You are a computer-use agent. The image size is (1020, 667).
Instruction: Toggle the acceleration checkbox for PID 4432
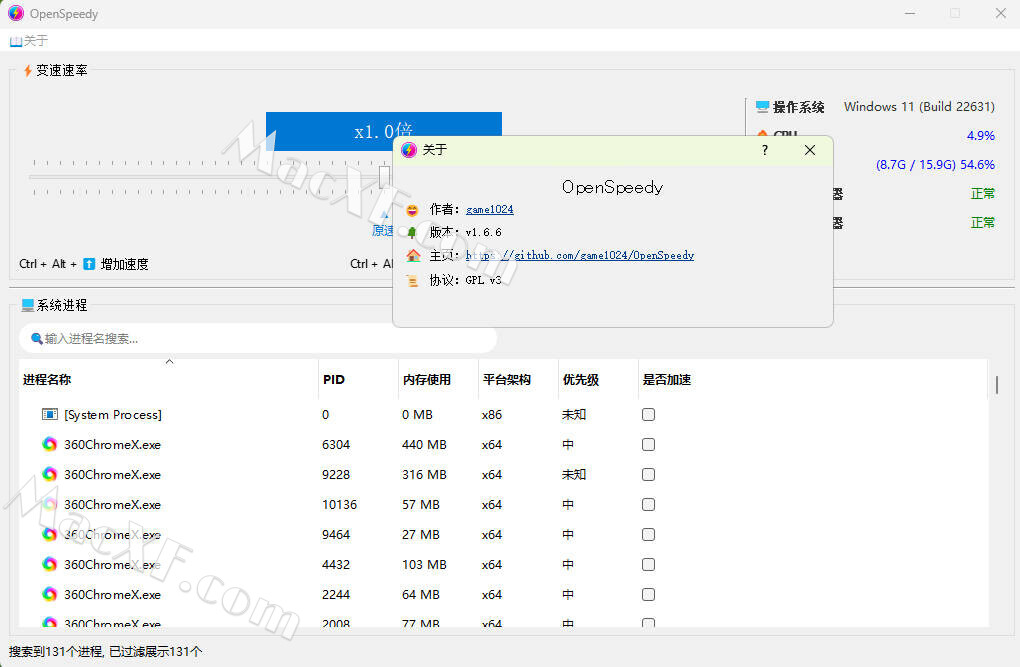[x=648, y=564]
